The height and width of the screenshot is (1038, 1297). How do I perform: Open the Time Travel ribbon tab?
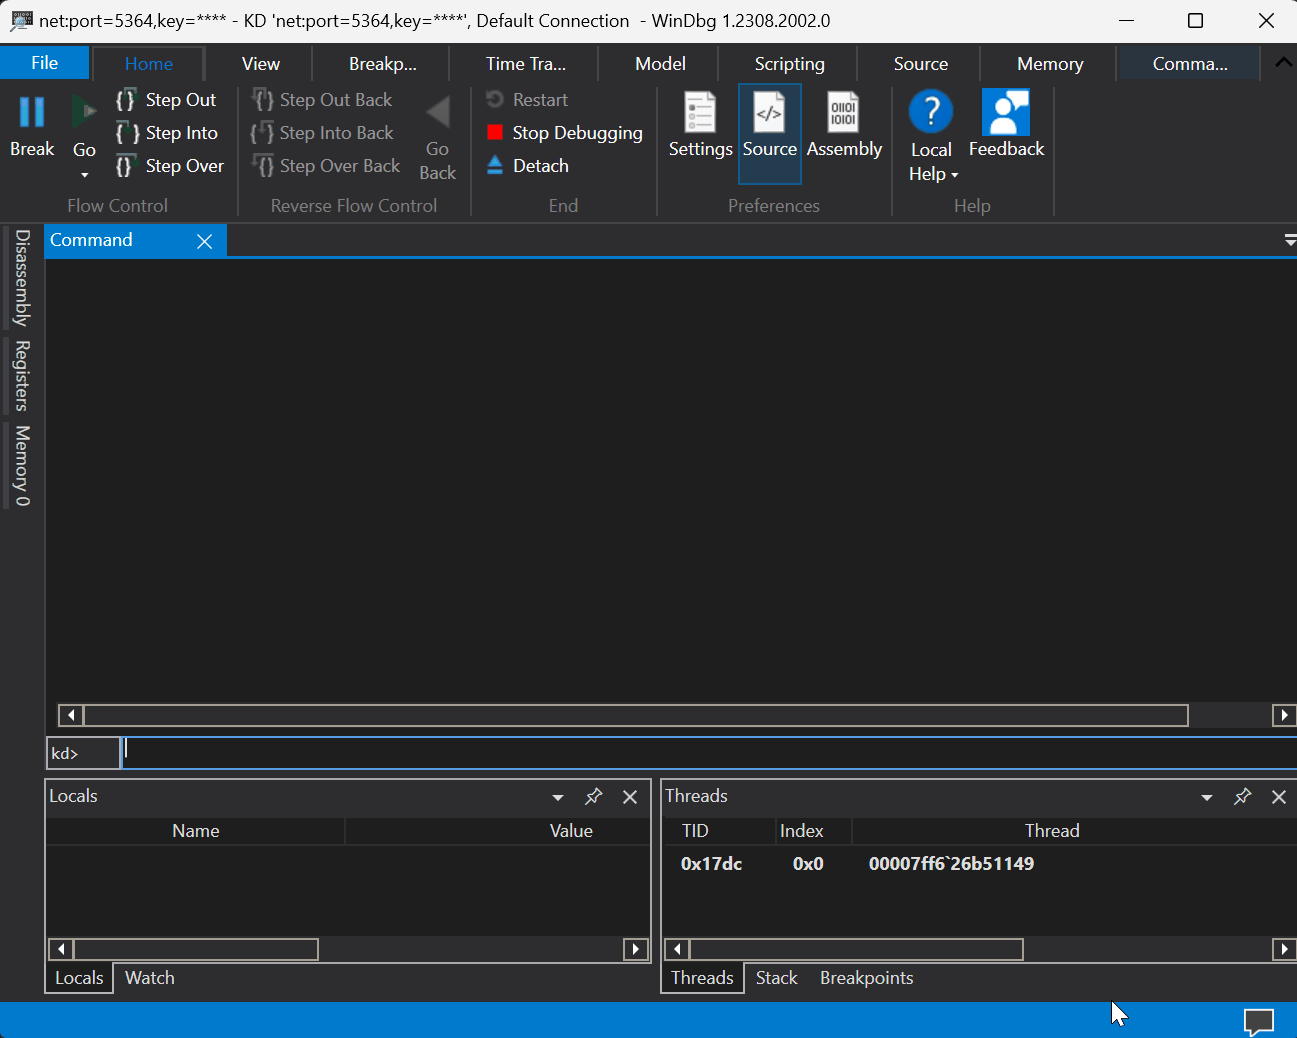(525, 64)
